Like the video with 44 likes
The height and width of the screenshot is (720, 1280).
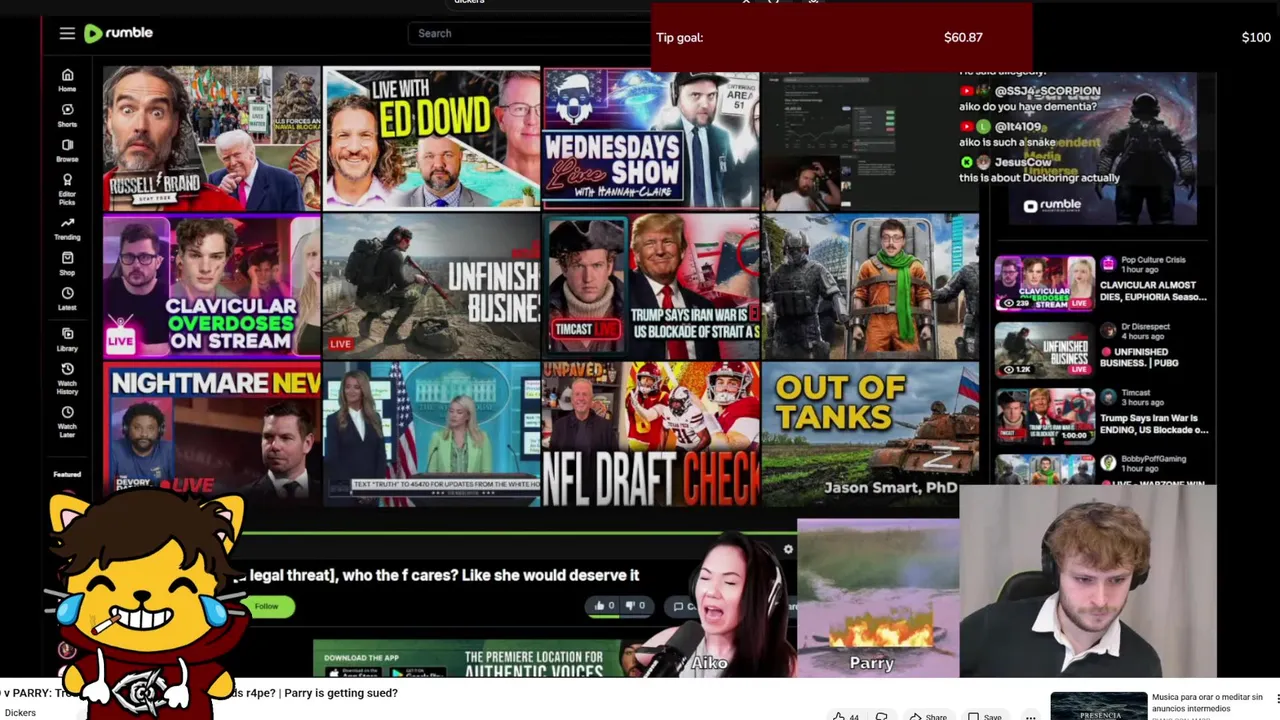pos(846,716)
